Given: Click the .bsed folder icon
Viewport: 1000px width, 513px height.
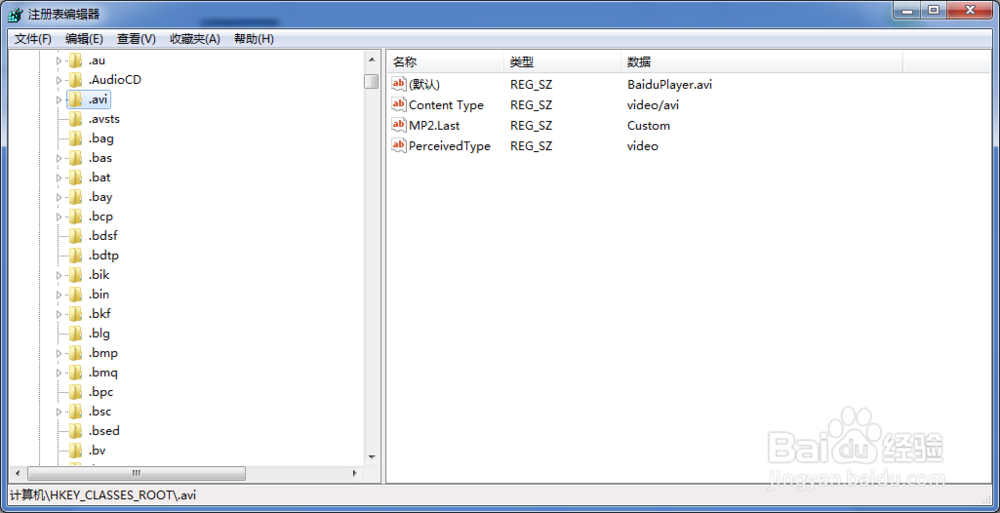Looking at the screenshot, I should [76, 431].
